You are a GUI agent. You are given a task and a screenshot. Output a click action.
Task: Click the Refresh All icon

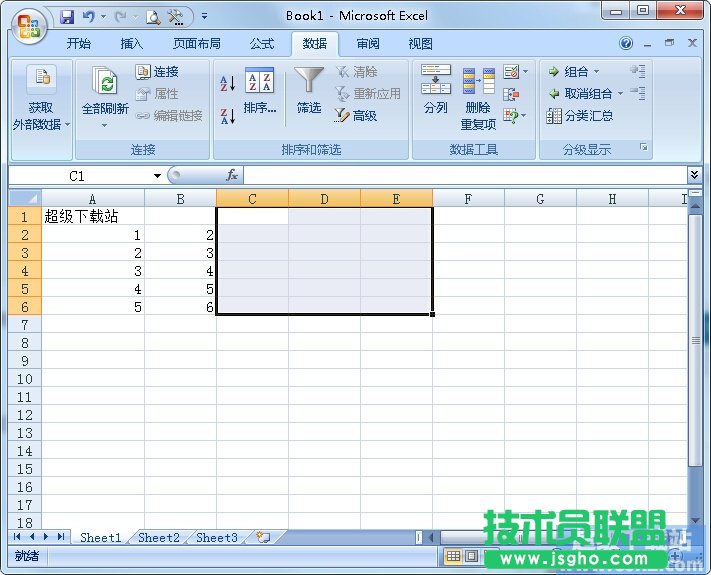(x=104, y=92)
